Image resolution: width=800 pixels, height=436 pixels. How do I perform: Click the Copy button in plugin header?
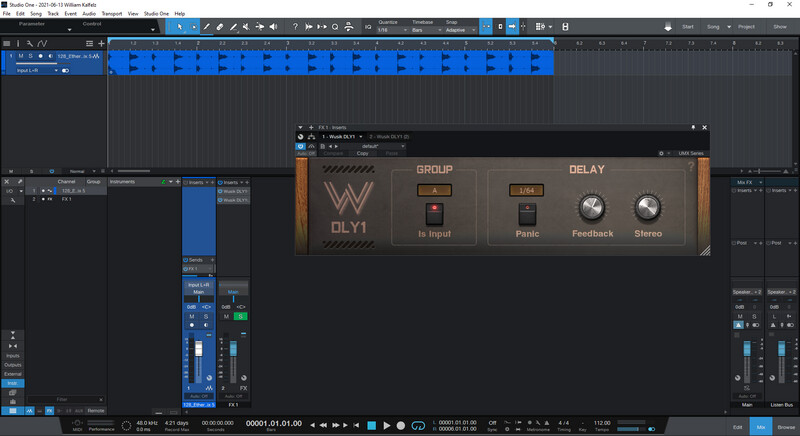coord(362,153)
